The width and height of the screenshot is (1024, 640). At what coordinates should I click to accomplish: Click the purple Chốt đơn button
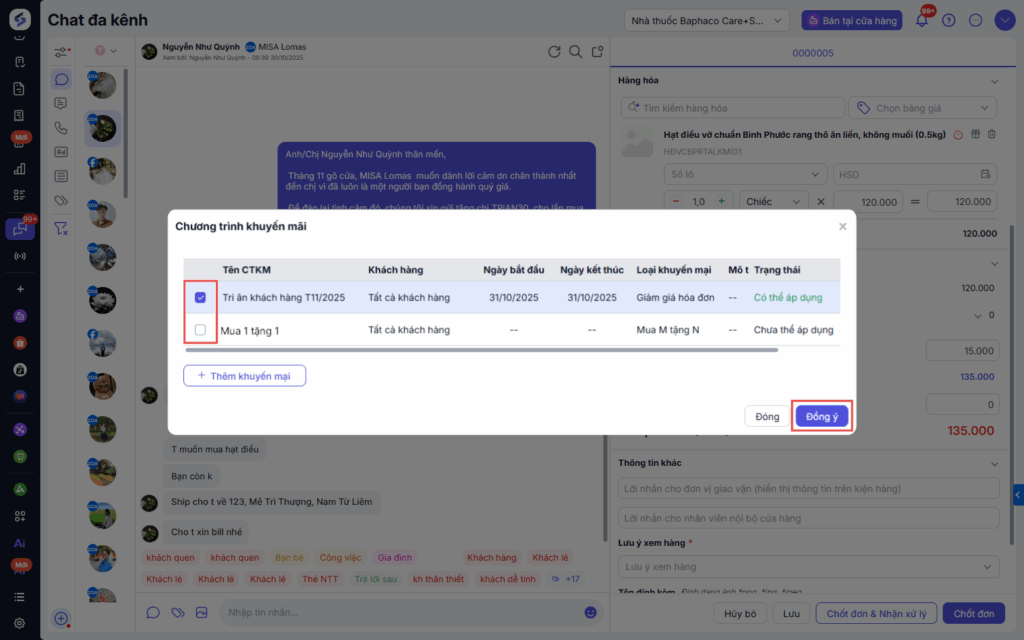click(974, 613)
